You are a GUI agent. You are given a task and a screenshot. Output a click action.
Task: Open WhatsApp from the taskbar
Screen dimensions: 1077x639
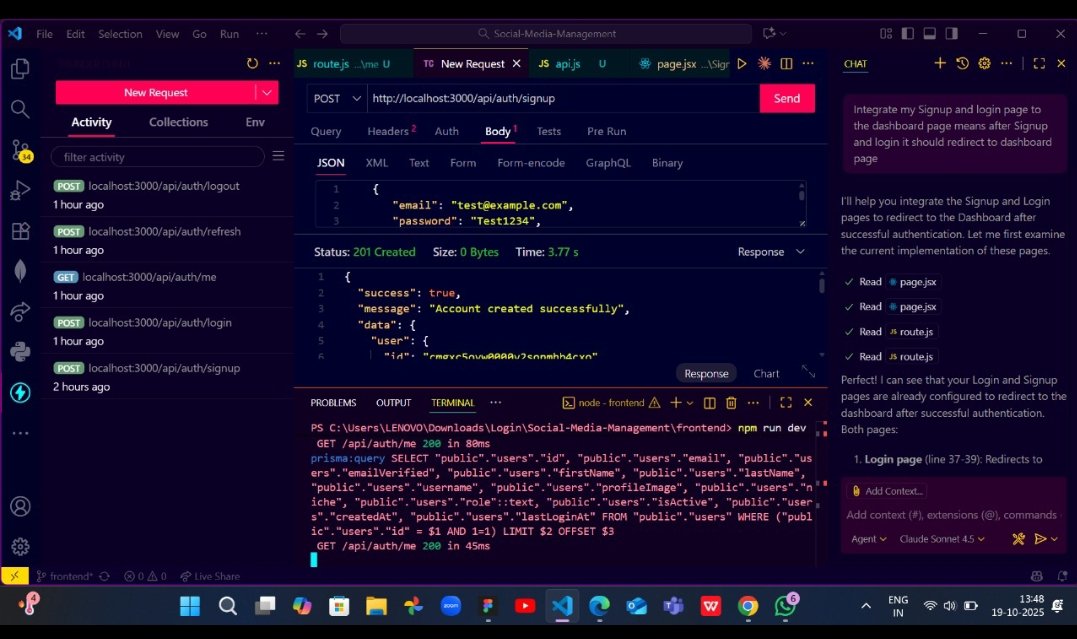tap(786, 605)
